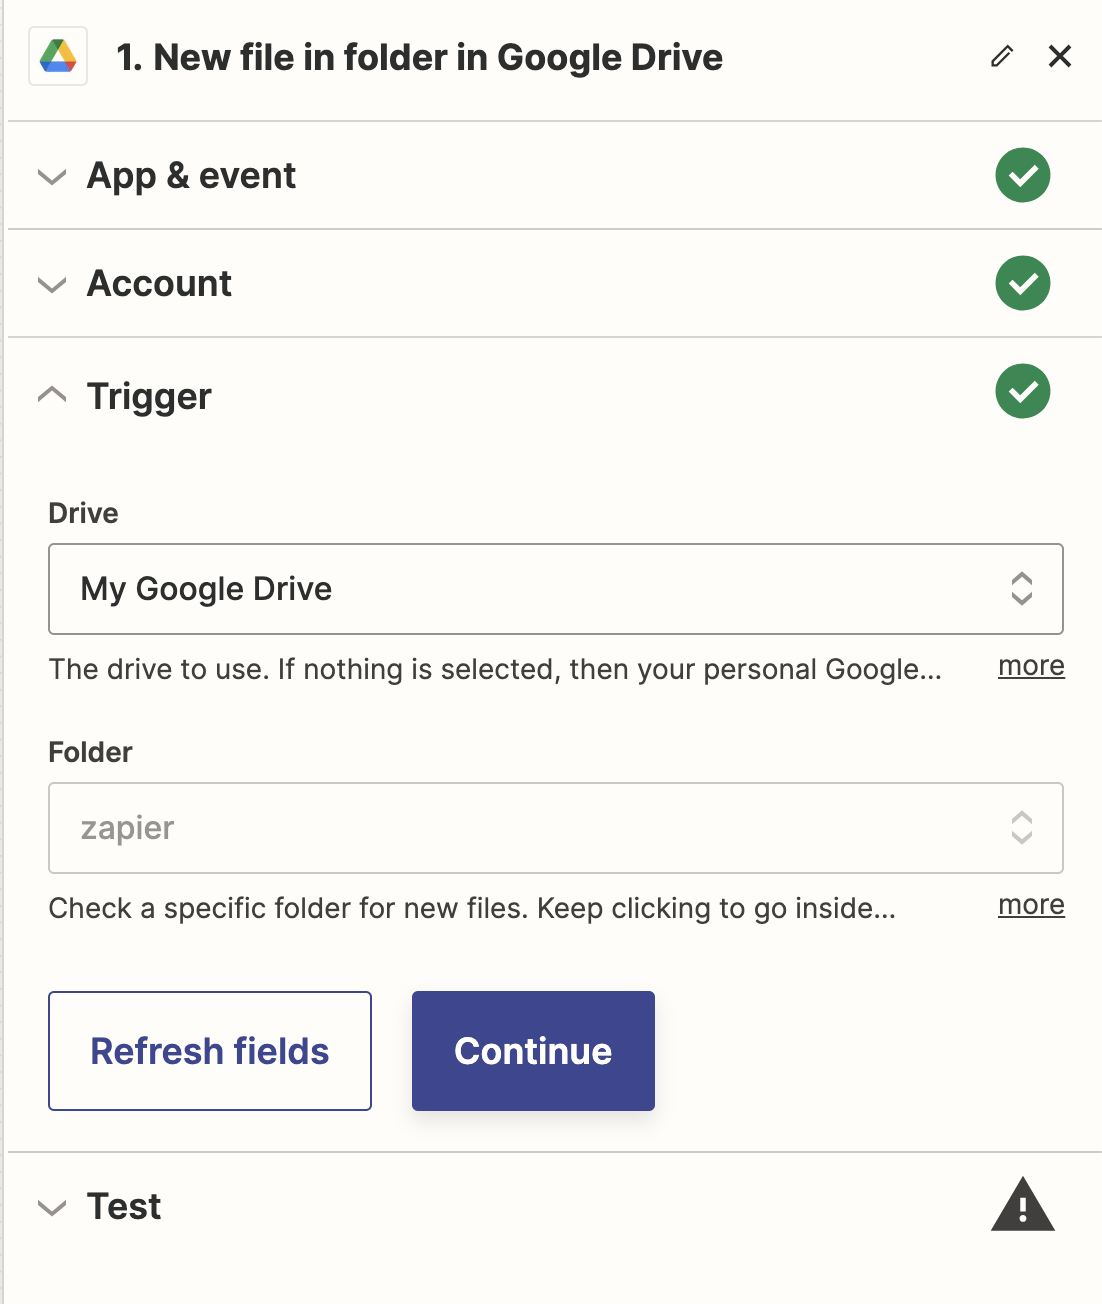Close the step editor panel
This screenshot has width=1102, height=1304.
click(1060, 56)
